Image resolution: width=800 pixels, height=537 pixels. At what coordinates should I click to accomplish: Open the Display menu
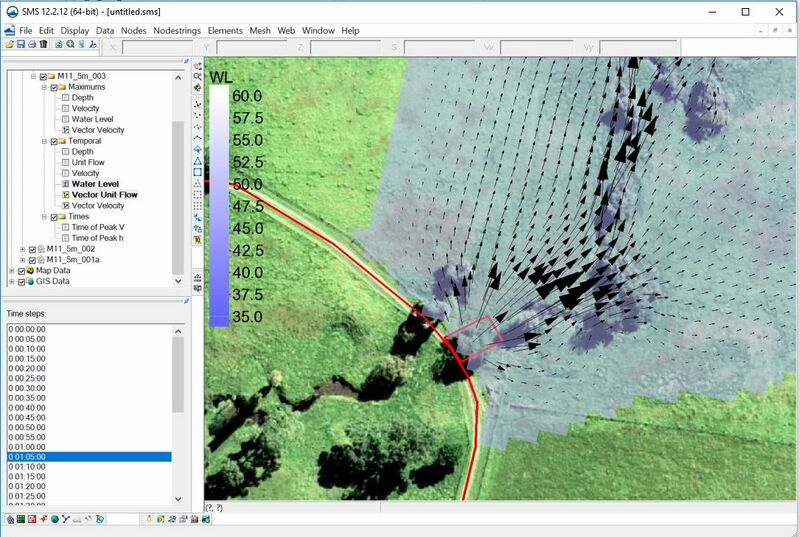click(x=74, y=31)
